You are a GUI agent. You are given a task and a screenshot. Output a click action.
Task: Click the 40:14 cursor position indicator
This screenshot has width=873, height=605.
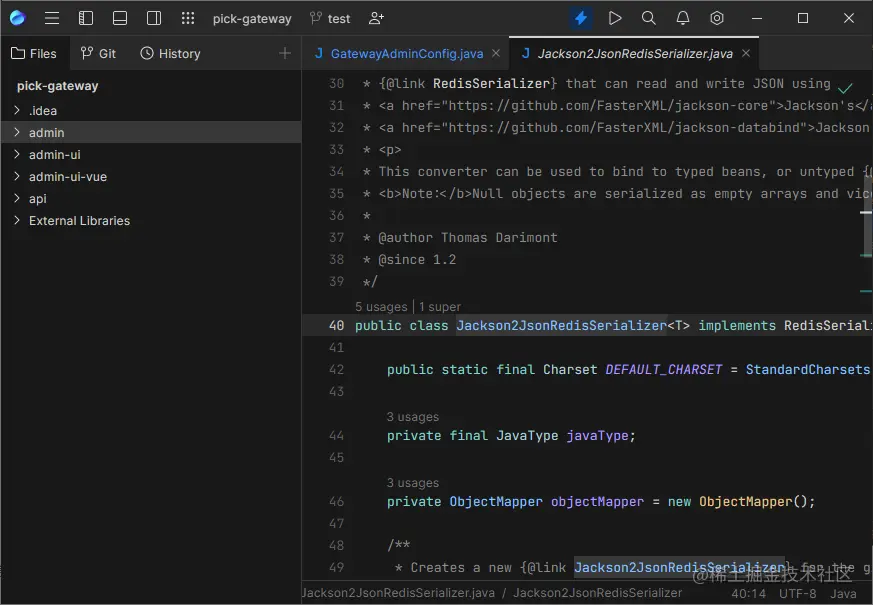pyautogui.click(x=748, y=594)
